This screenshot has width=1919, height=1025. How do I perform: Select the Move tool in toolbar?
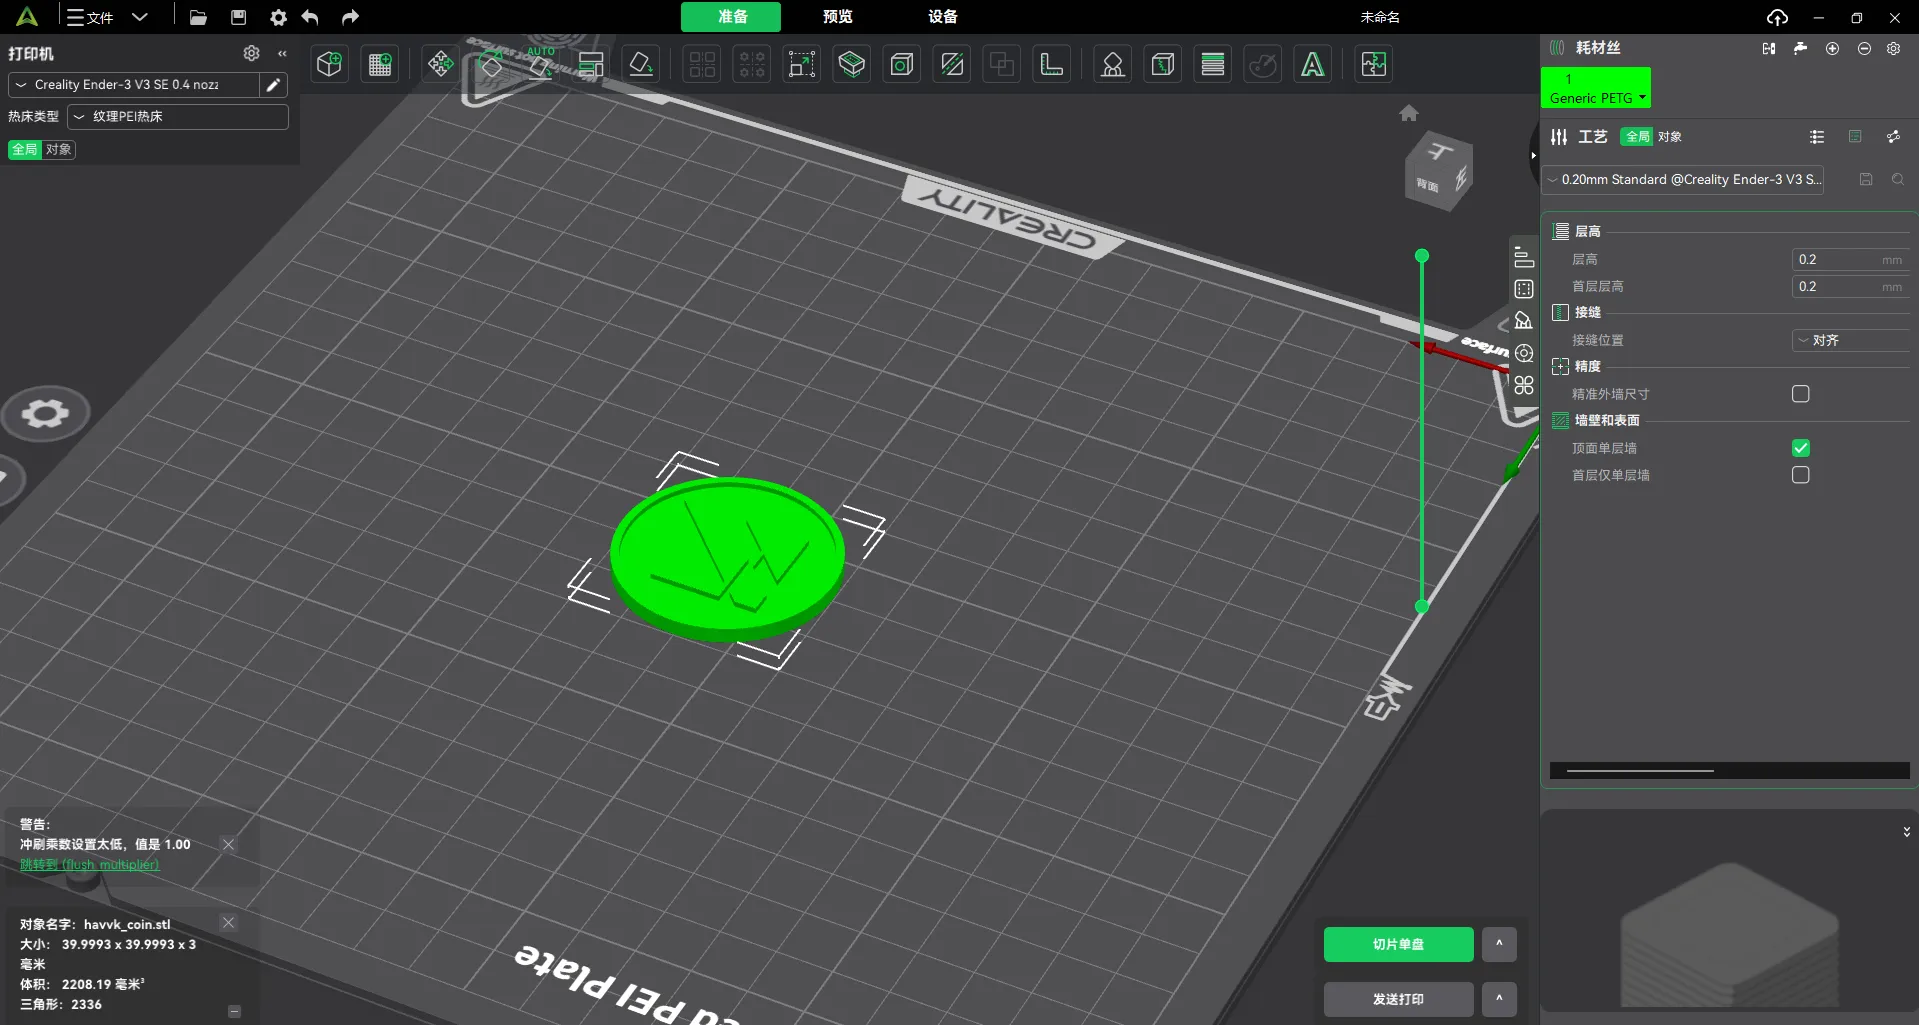pyautogui.click(x=440, y=65)
